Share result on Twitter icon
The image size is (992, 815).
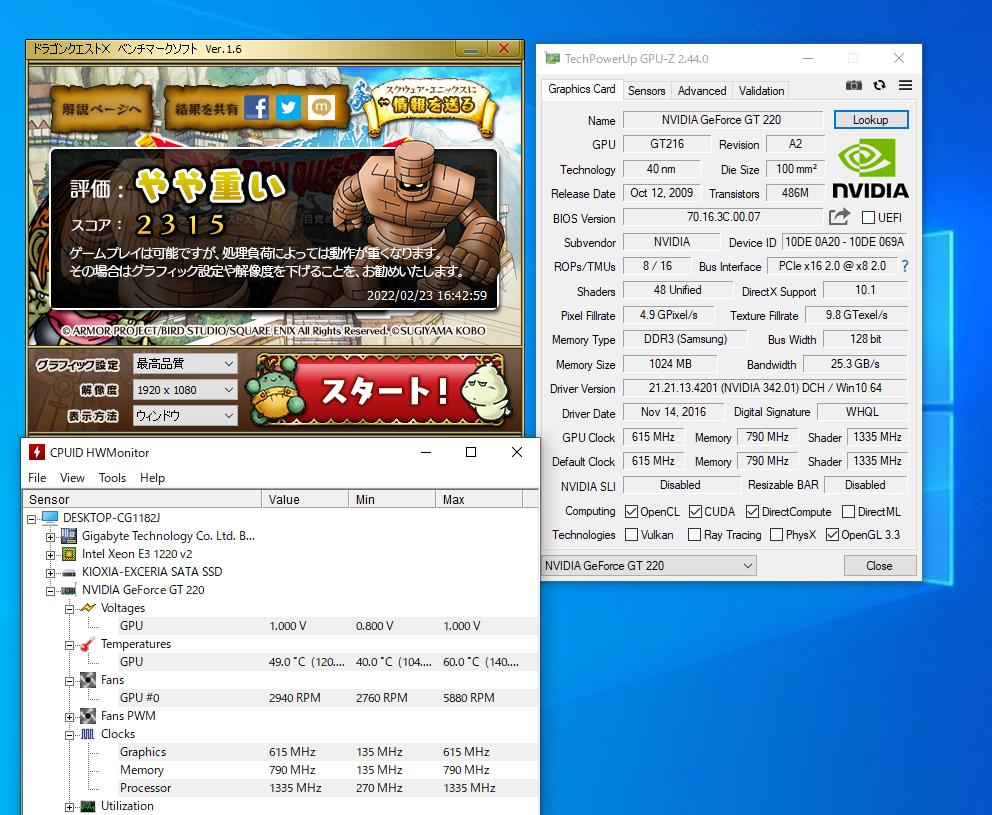click(288, 108)
